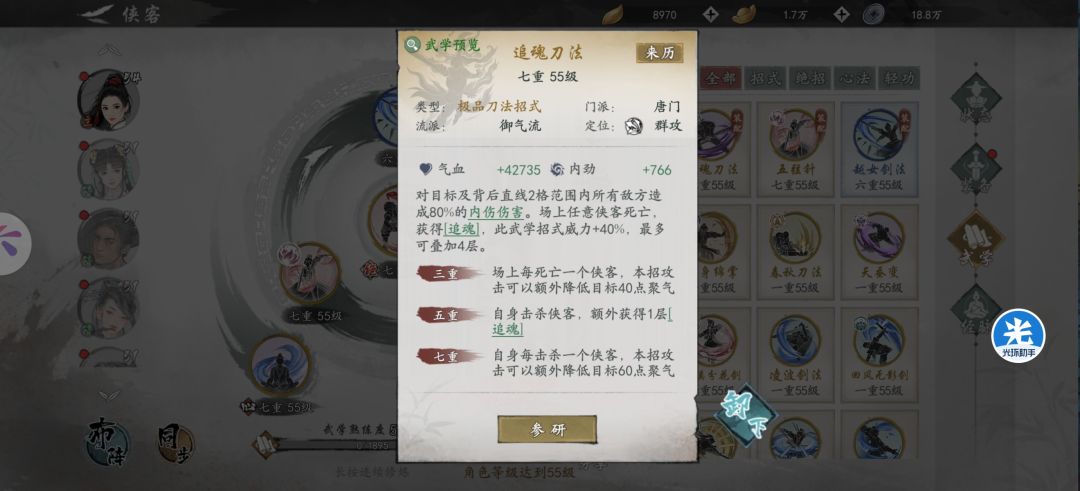Click the 参研 study button
Screen dimensions: 1080x491
(547, 429)
